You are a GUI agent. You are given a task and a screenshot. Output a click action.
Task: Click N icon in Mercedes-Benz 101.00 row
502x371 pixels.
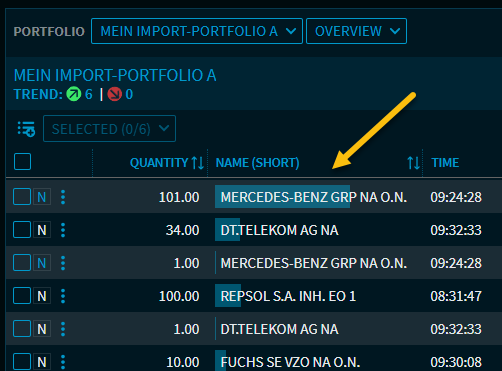42,197
